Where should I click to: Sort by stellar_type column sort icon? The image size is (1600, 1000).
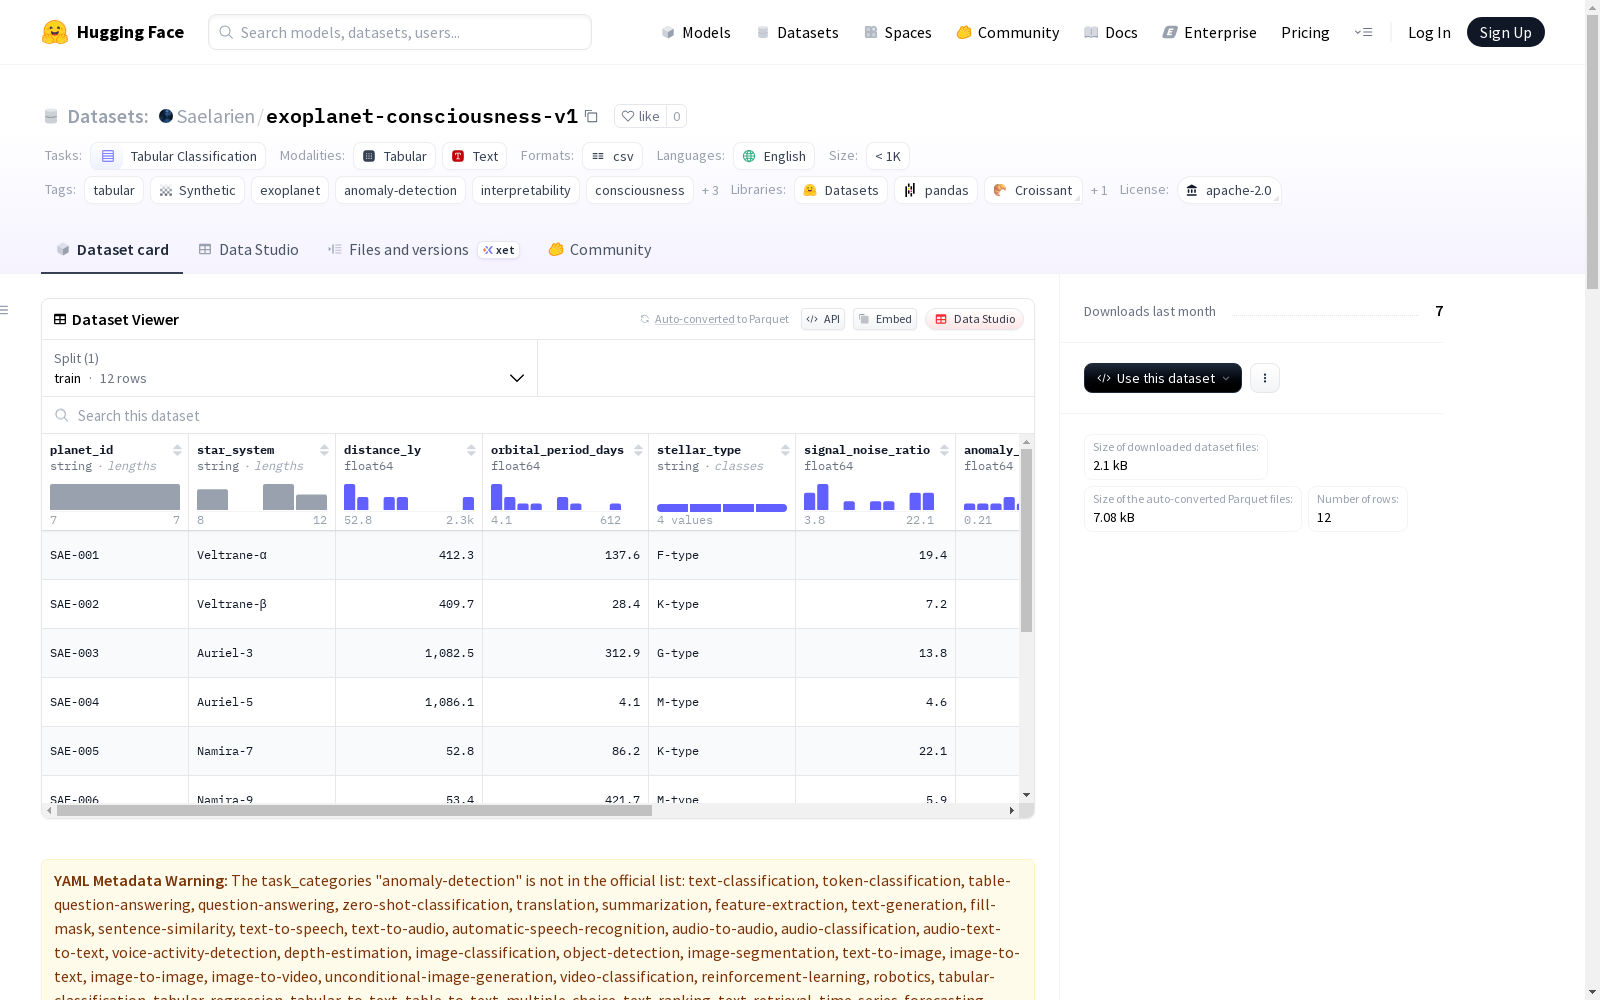785,450
